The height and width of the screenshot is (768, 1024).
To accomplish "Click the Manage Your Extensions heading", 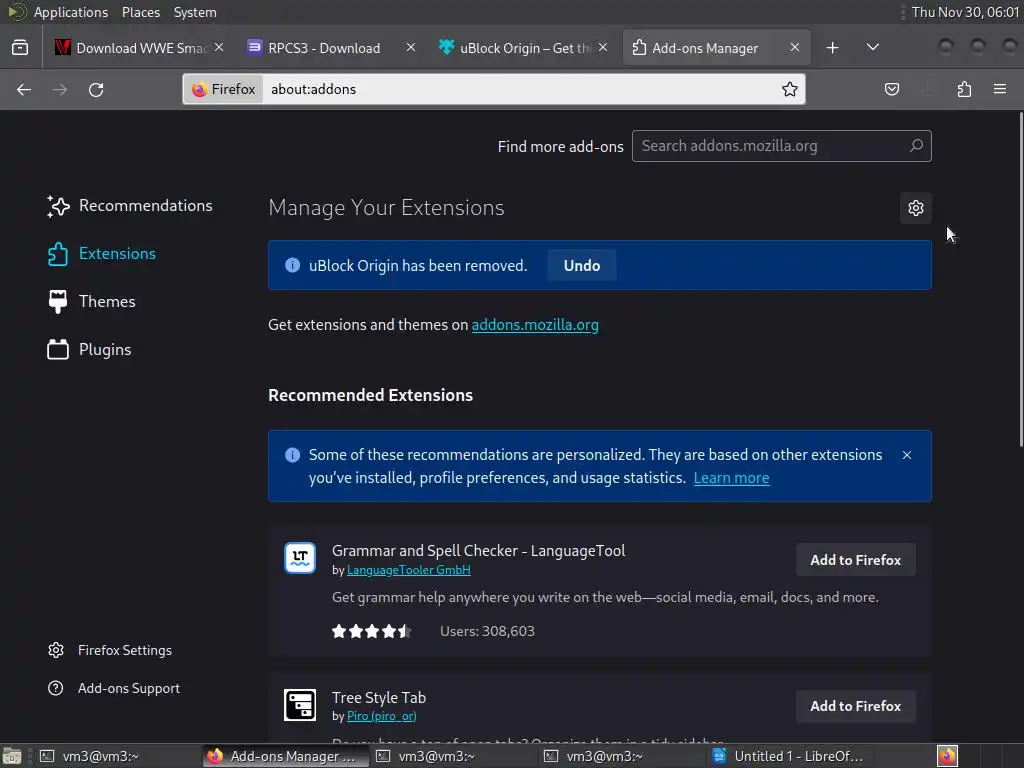I will pos(386,208).
